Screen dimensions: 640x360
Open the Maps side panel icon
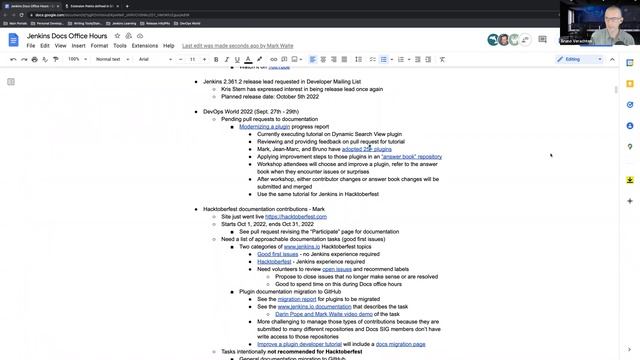[630, 147]
